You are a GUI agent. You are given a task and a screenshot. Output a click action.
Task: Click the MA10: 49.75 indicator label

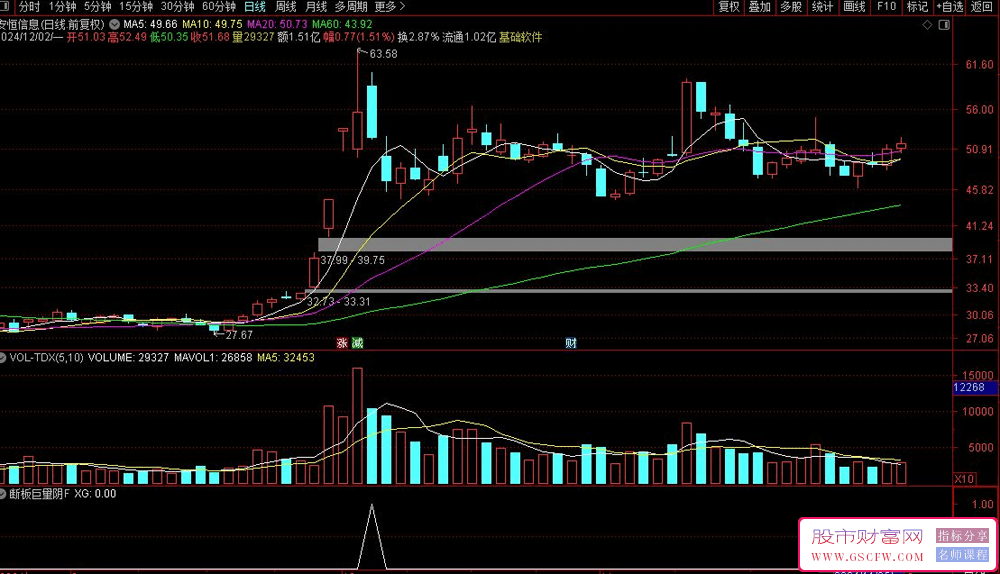212,24
